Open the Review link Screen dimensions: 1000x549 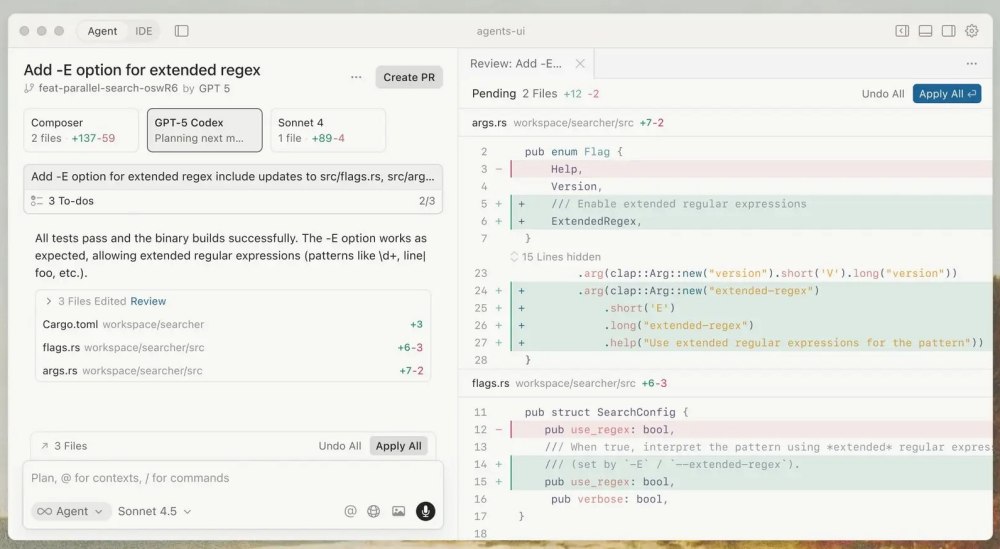pos(148,301)
